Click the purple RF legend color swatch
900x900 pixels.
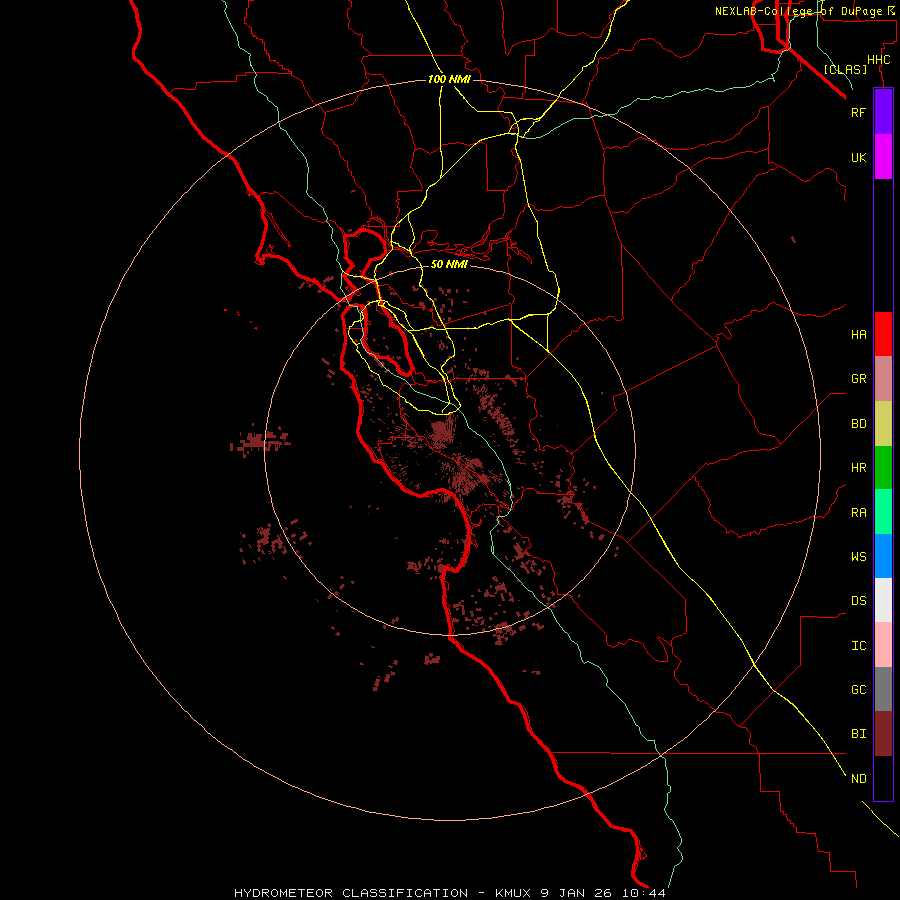pyautogui.click(x=883, y=112)
